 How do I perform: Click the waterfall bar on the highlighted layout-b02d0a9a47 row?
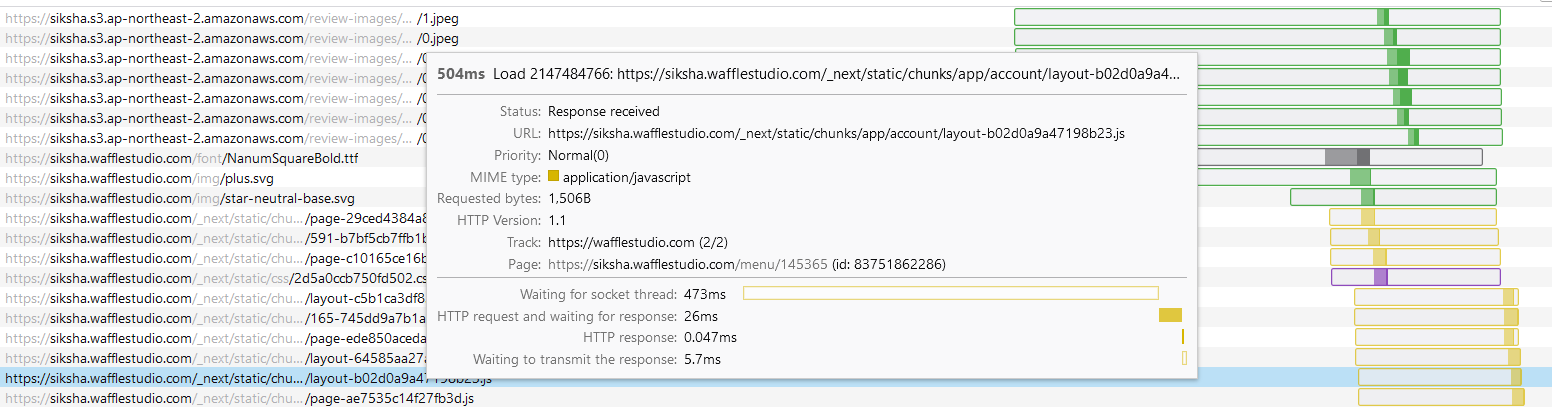[1440, 377]
